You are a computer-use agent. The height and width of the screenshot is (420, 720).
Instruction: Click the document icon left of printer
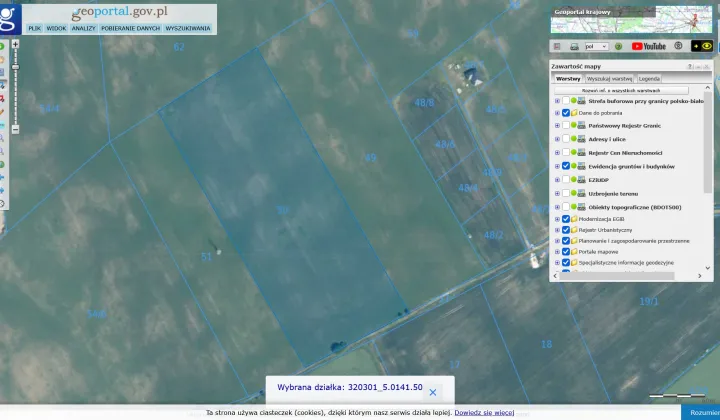(x=557, y=46)
